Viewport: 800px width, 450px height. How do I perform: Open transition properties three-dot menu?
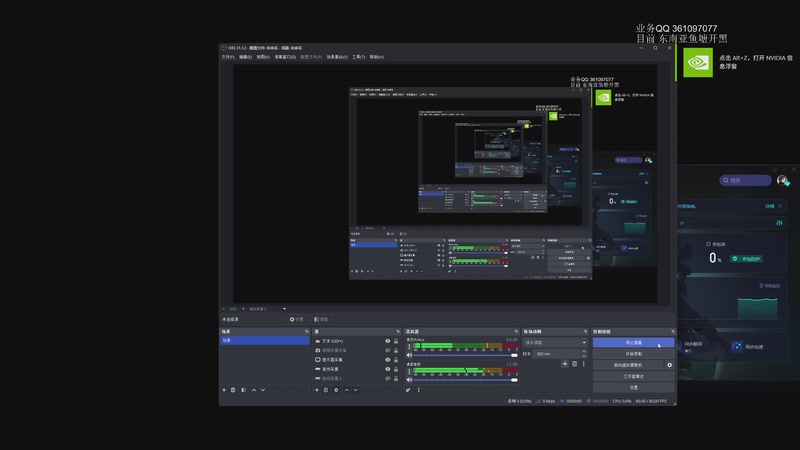584,364
